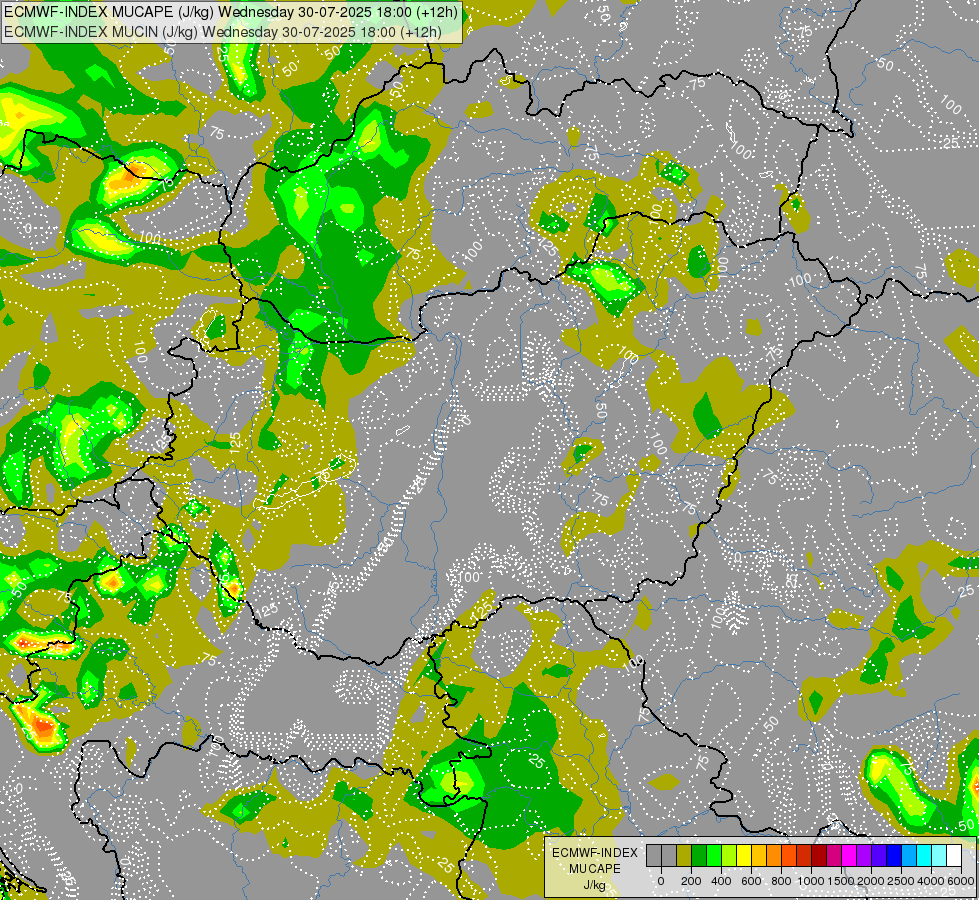Click the legend value 4000
Image resolution: width=979 pixels, height=900 pixels.
tap(931, 881)
